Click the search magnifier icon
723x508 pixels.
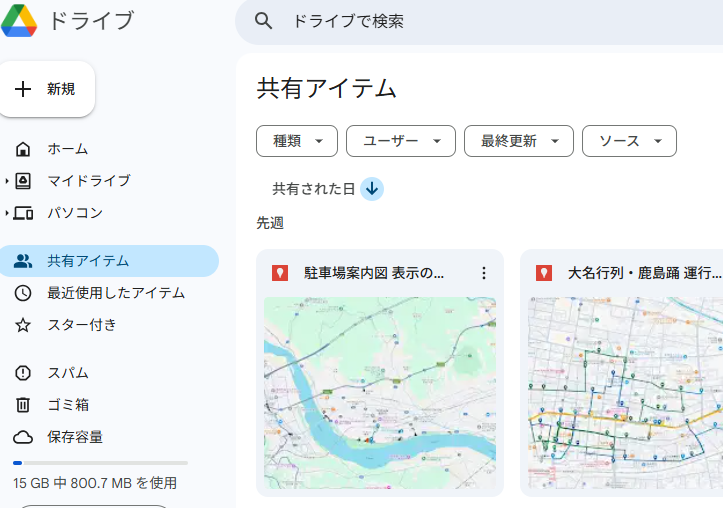pyautogui.click(x=264, y=21)
